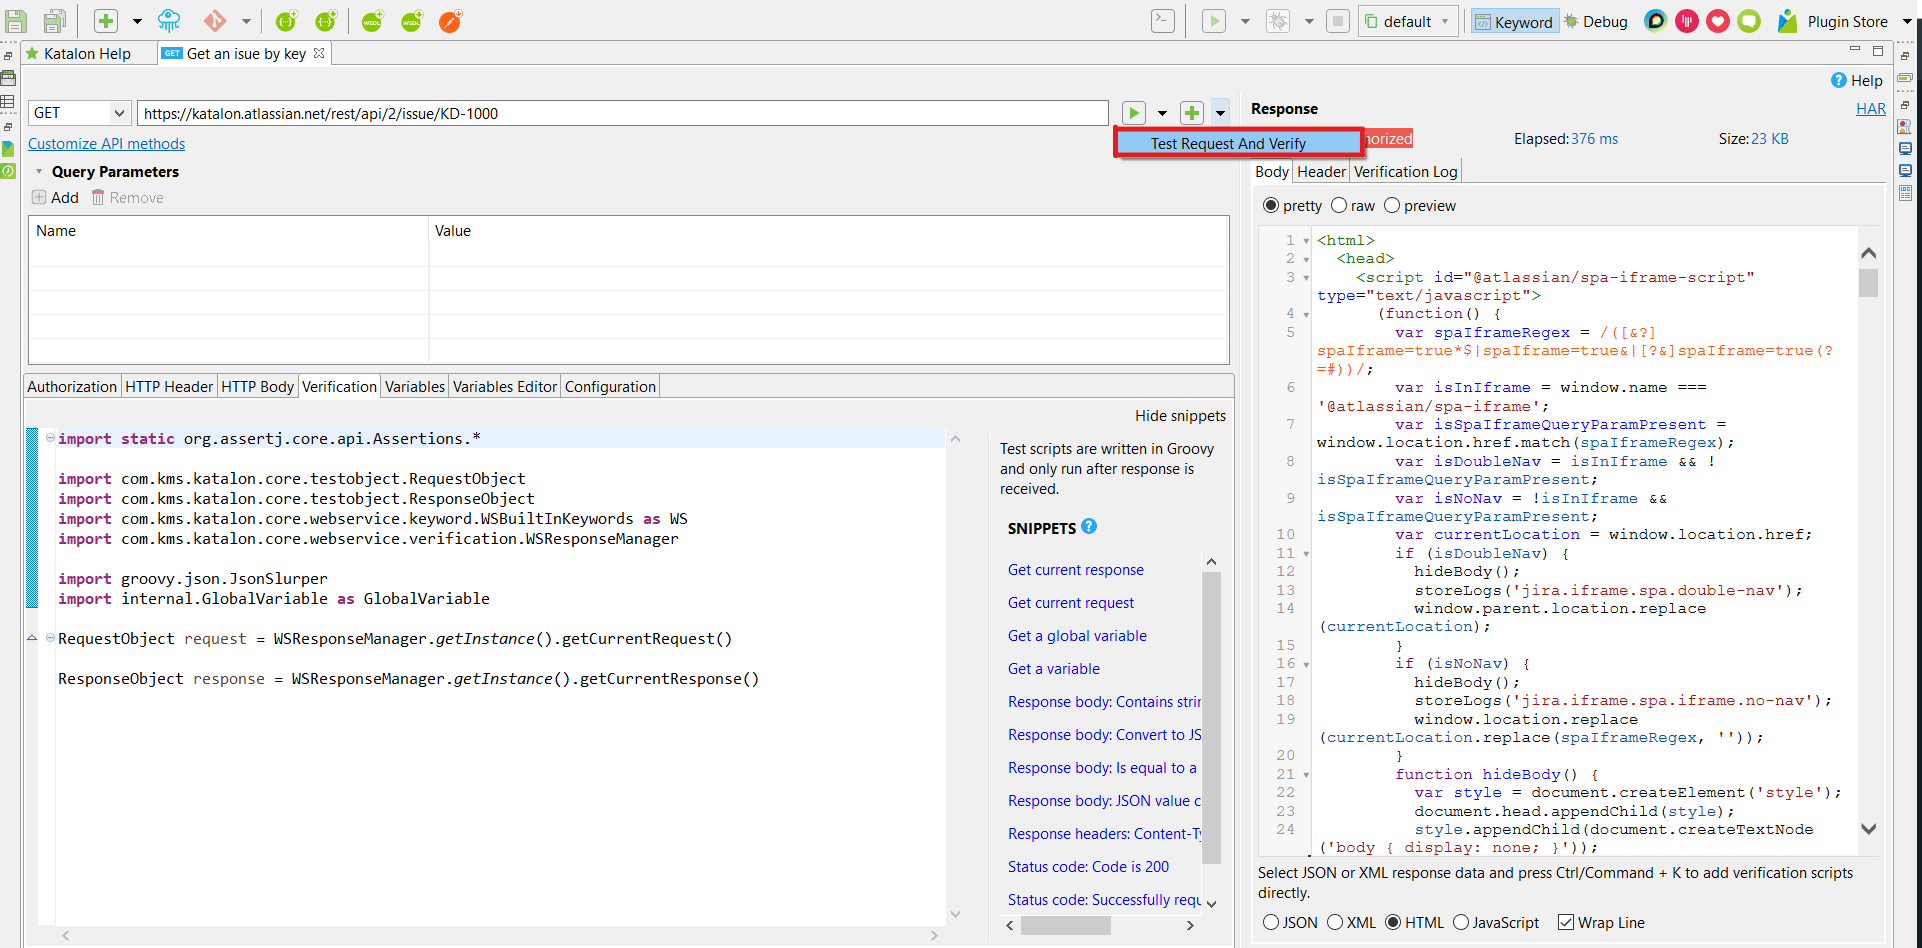Viewport: 1922px width, 948px height.
Task: Click Hide snippets link
Action: tap(1180, 415)
